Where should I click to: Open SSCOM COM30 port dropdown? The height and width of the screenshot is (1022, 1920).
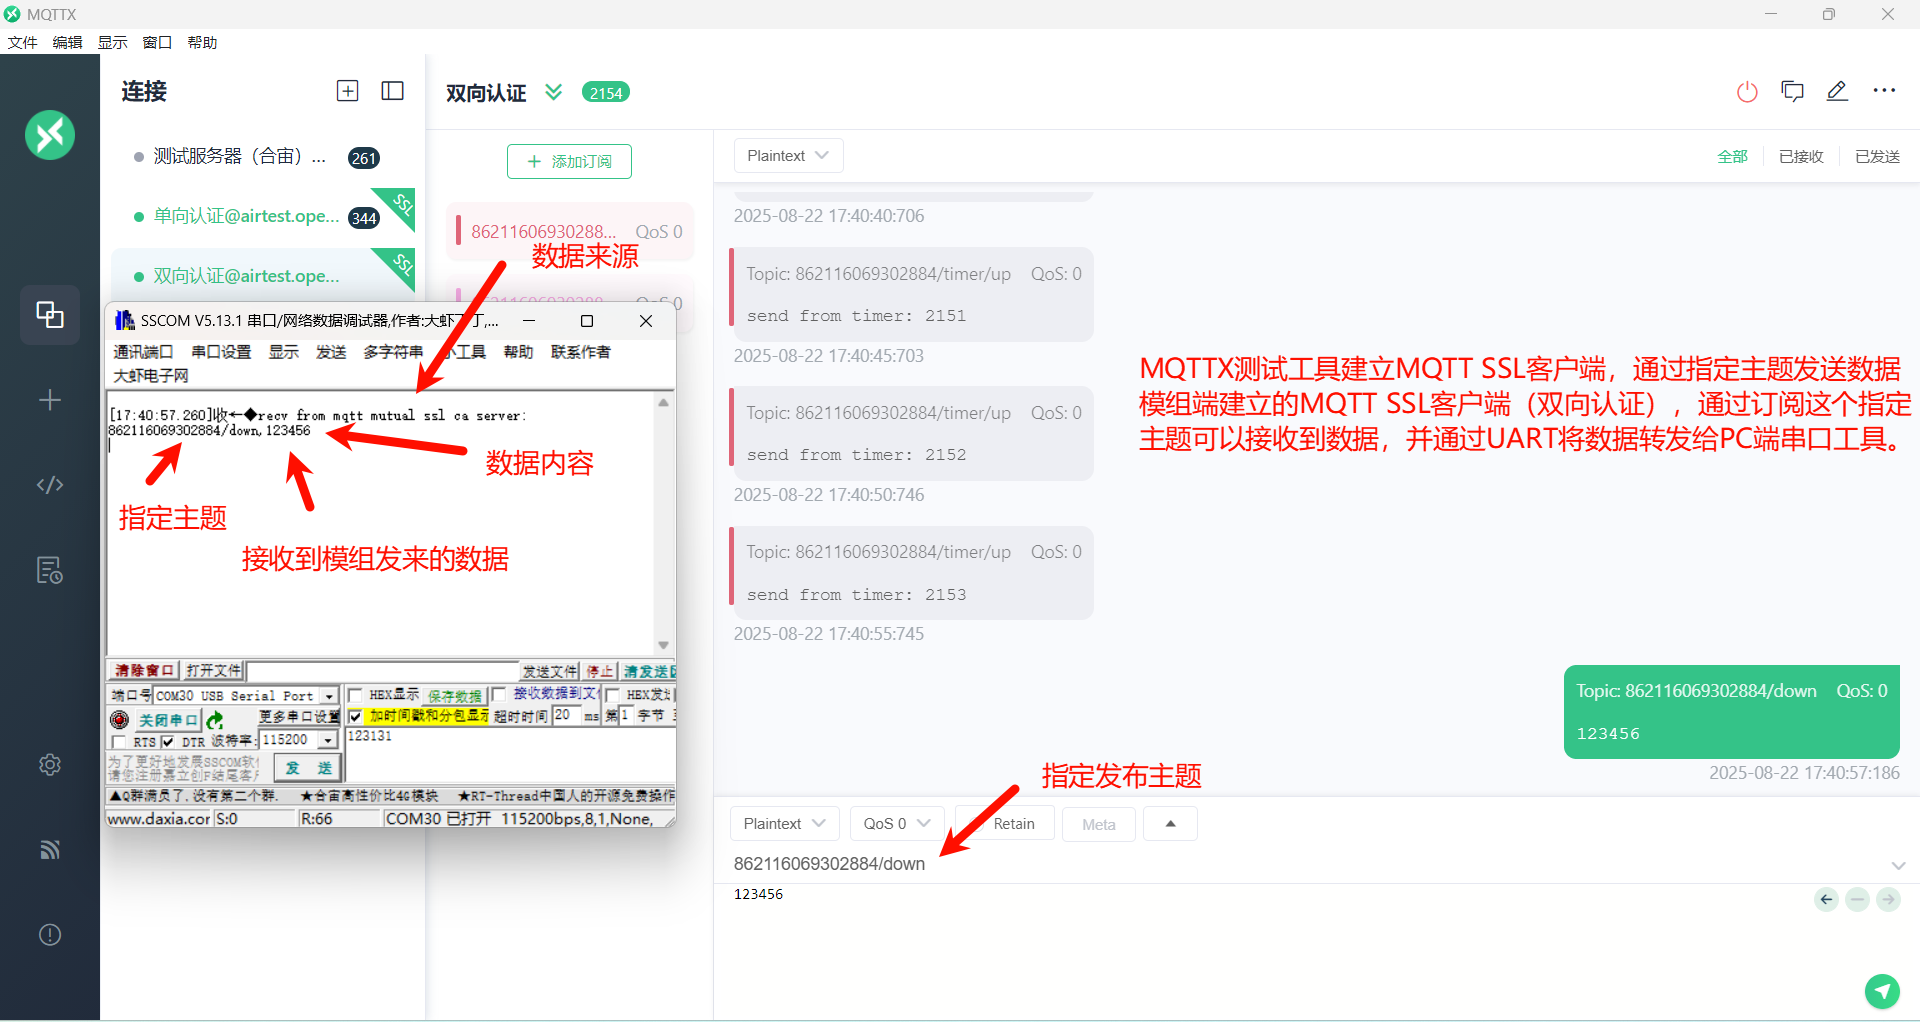[328, 696]
